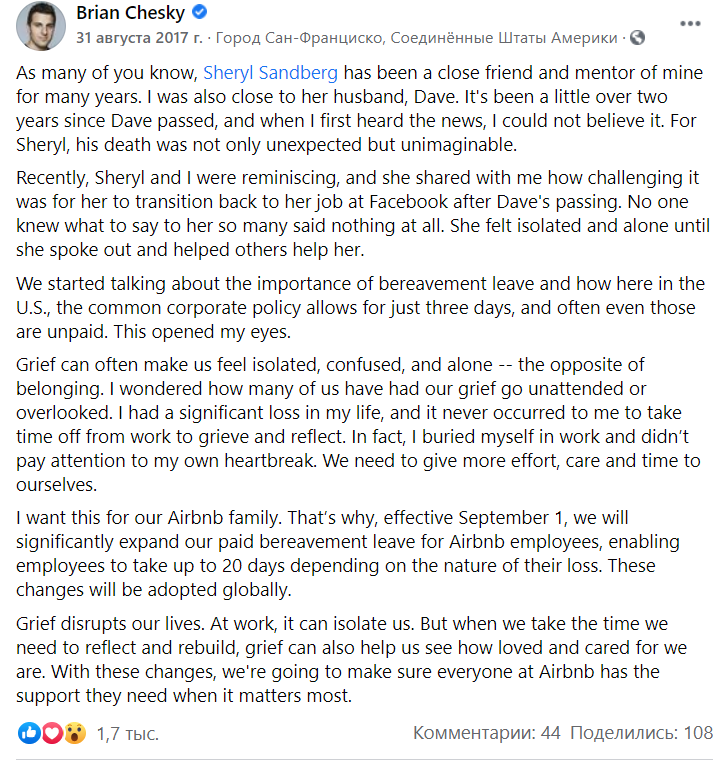
Task: Click the paragraph starting 'Recently, Sheryl and I'
Action: point(363,214)
